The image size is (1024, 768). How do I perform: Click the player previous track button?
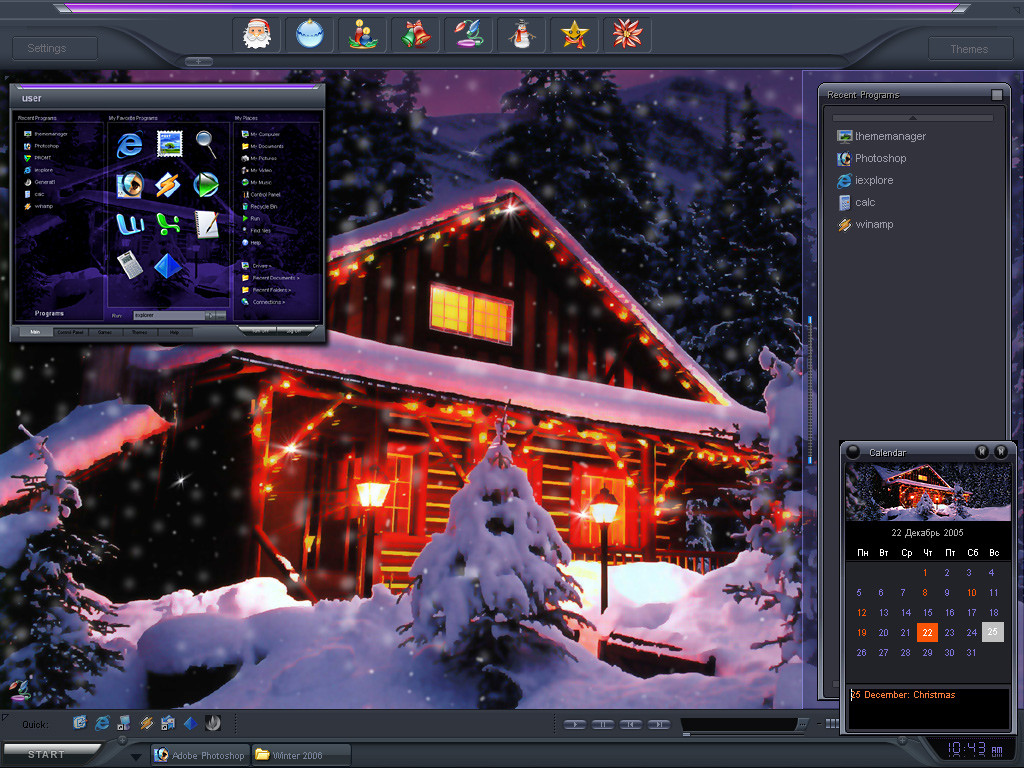pos(630,724)
